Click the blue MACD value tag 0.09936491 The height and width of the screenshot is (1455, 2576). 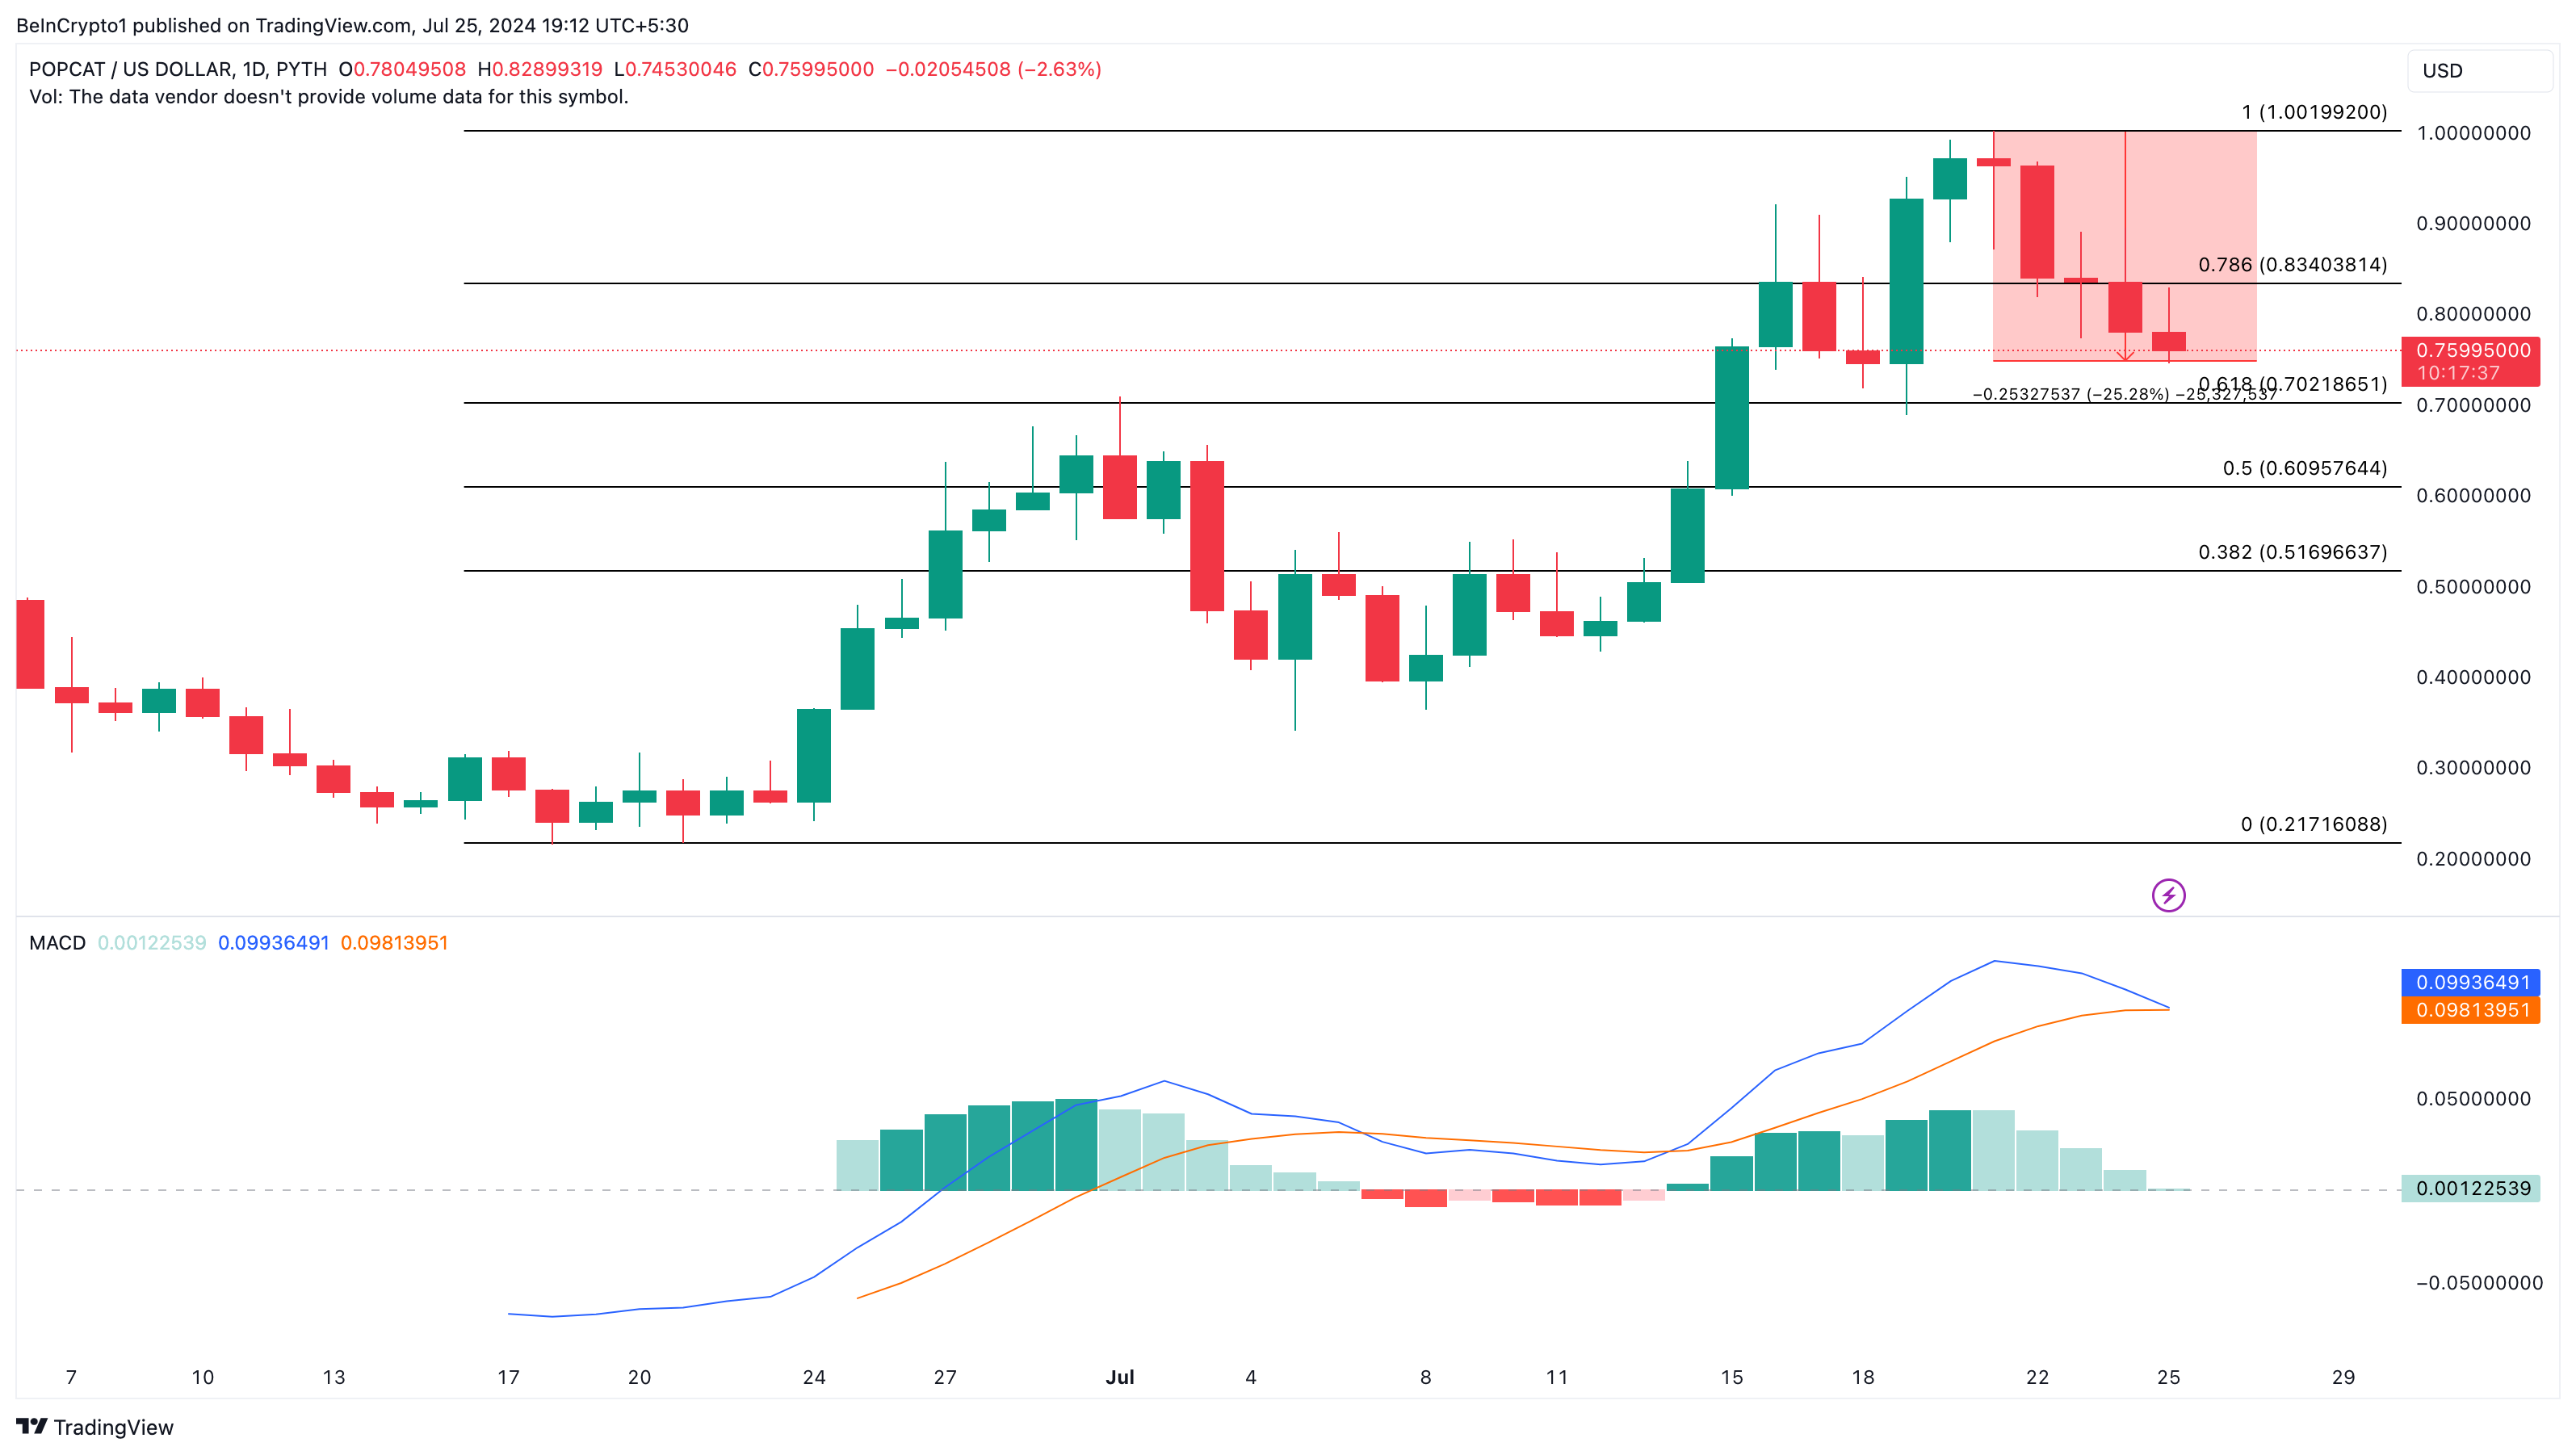click(2470, 982)
